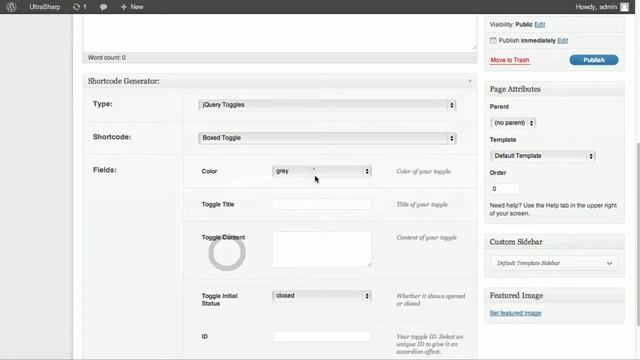Open the Template dropdown showing Default Template

(542, 156)
